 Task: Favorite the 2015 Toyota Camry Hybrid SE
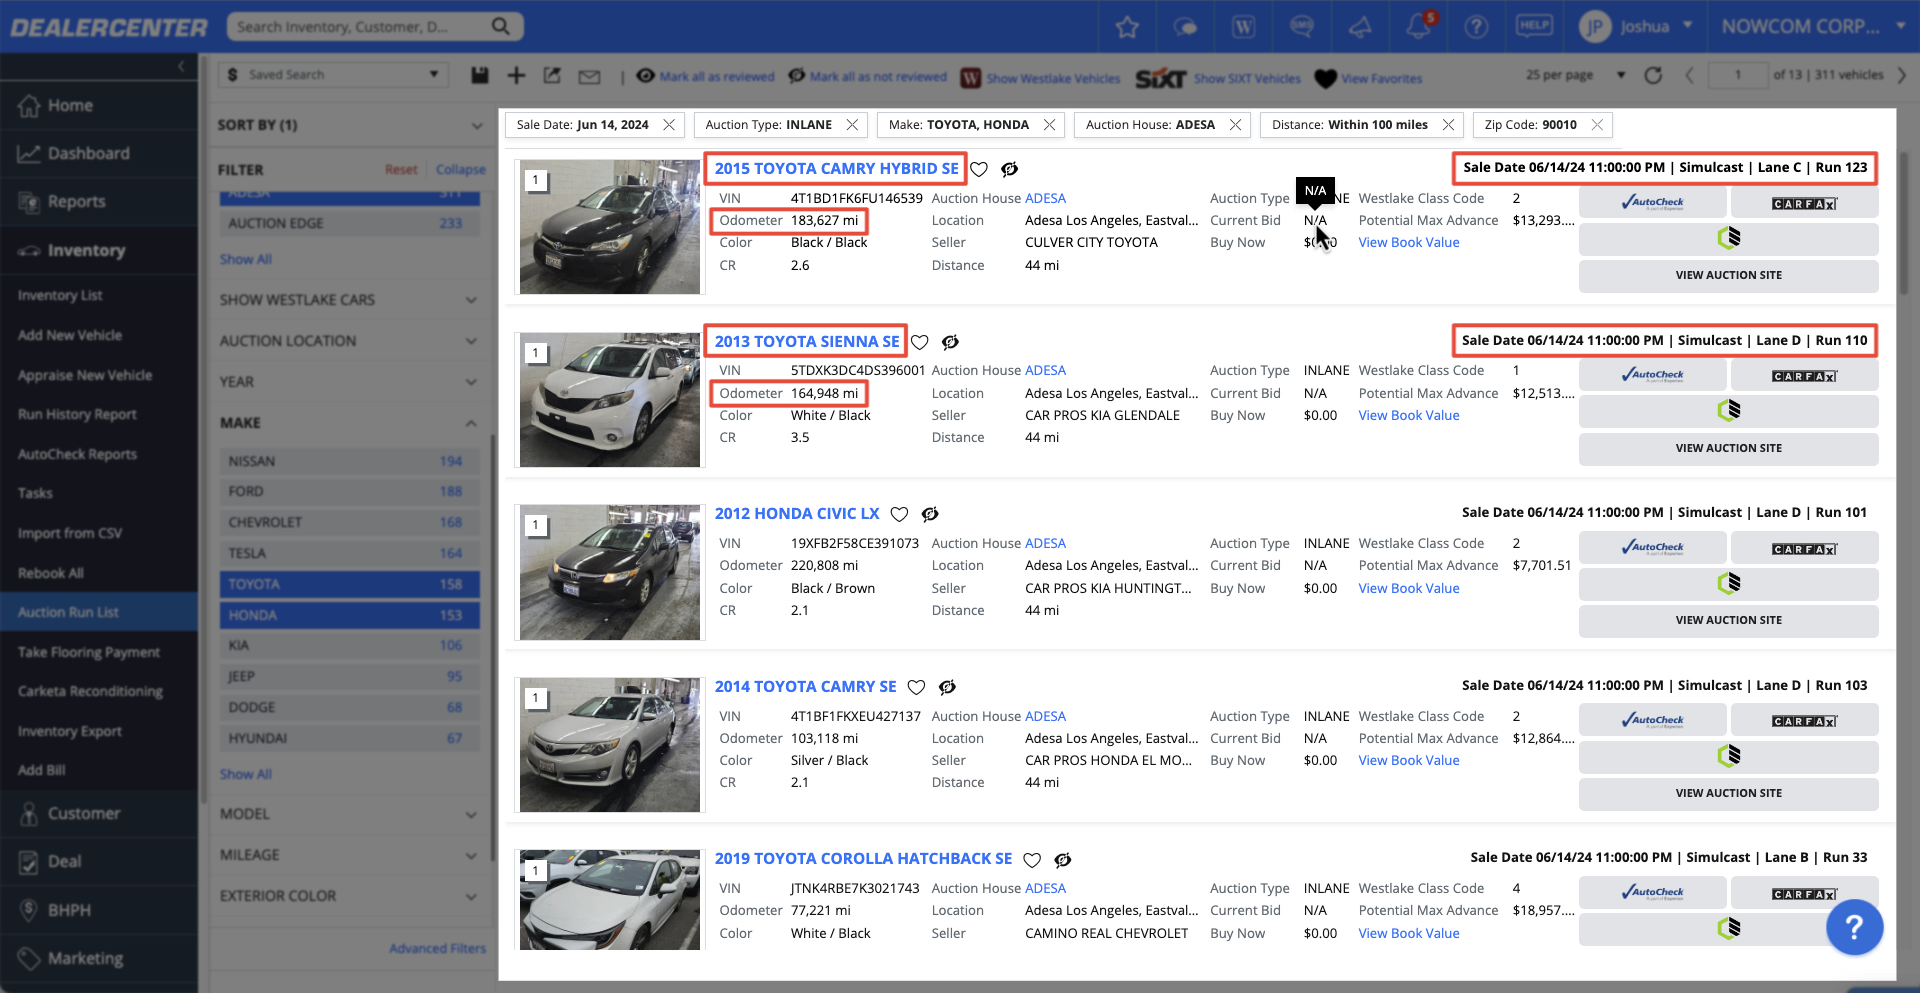(x=979, y=169)
